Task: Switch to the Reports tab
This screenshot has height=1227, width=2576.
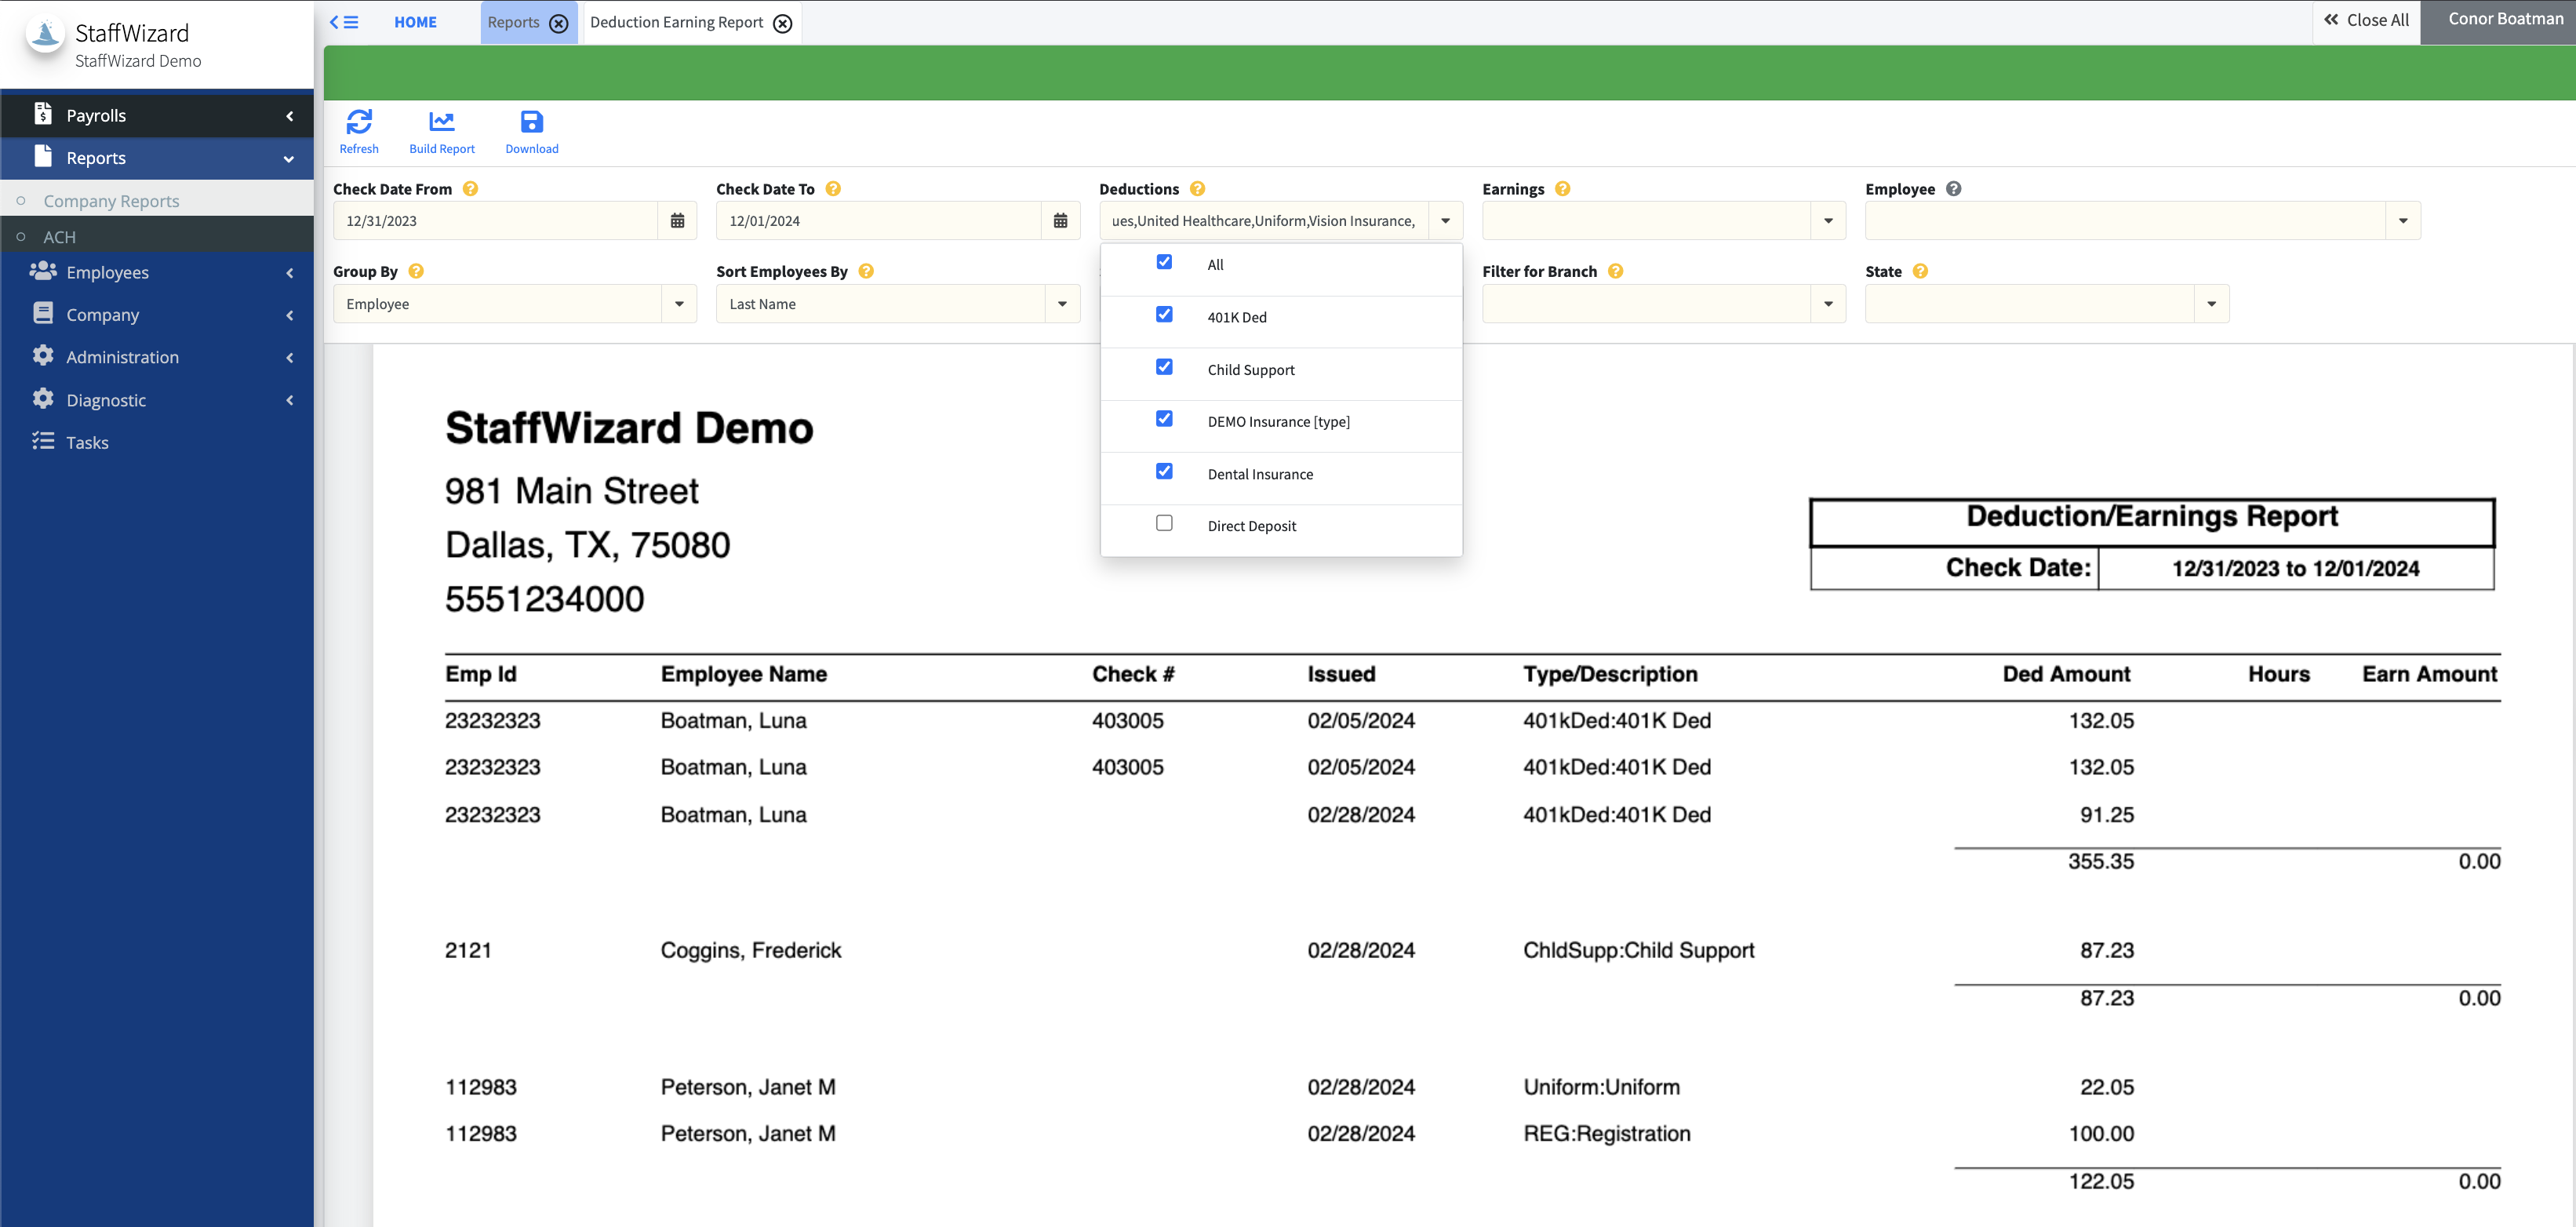Action: (513, 22)
